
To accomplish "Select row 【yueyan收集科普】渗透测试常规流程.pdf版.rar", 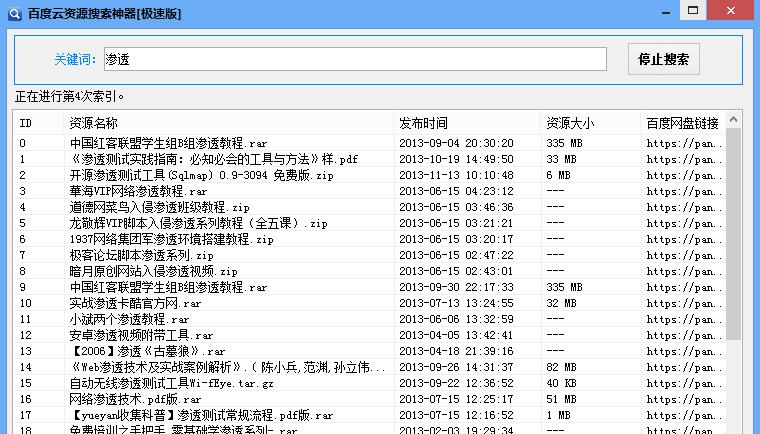I will pos(370,415).
